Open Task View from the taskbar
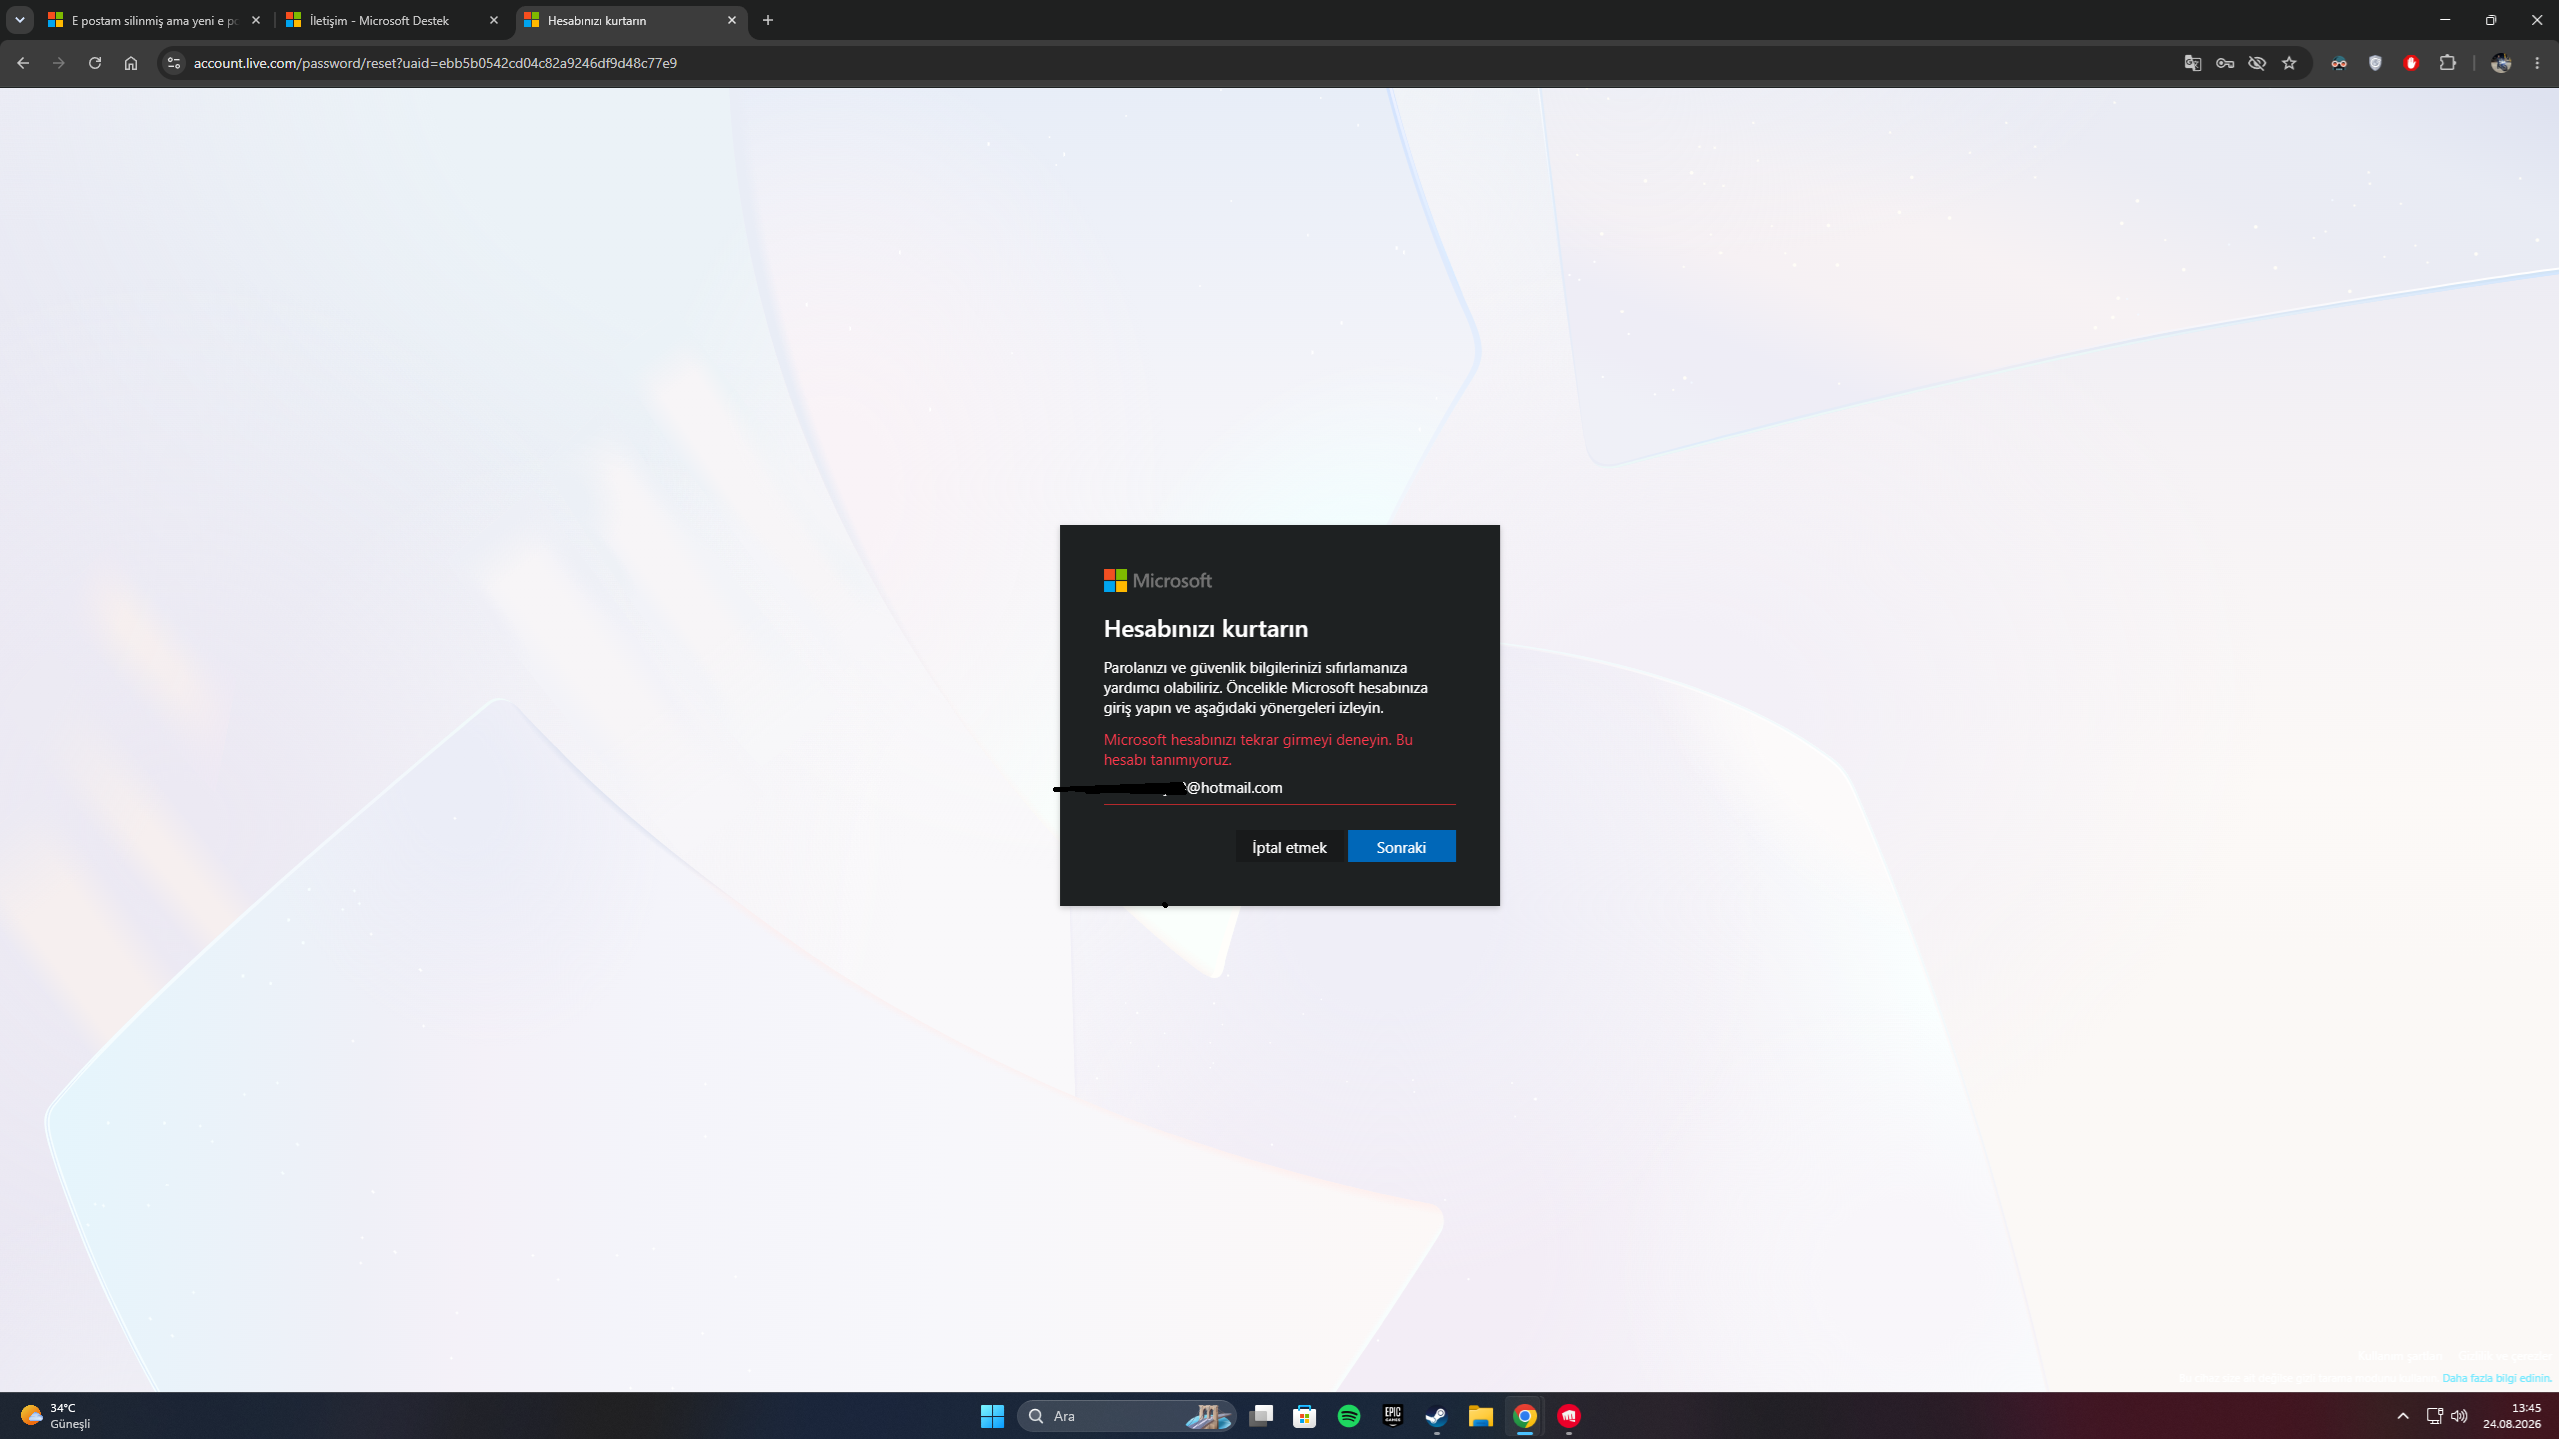The width and height of the screenshot is (2559, 1439). 1261,1416
